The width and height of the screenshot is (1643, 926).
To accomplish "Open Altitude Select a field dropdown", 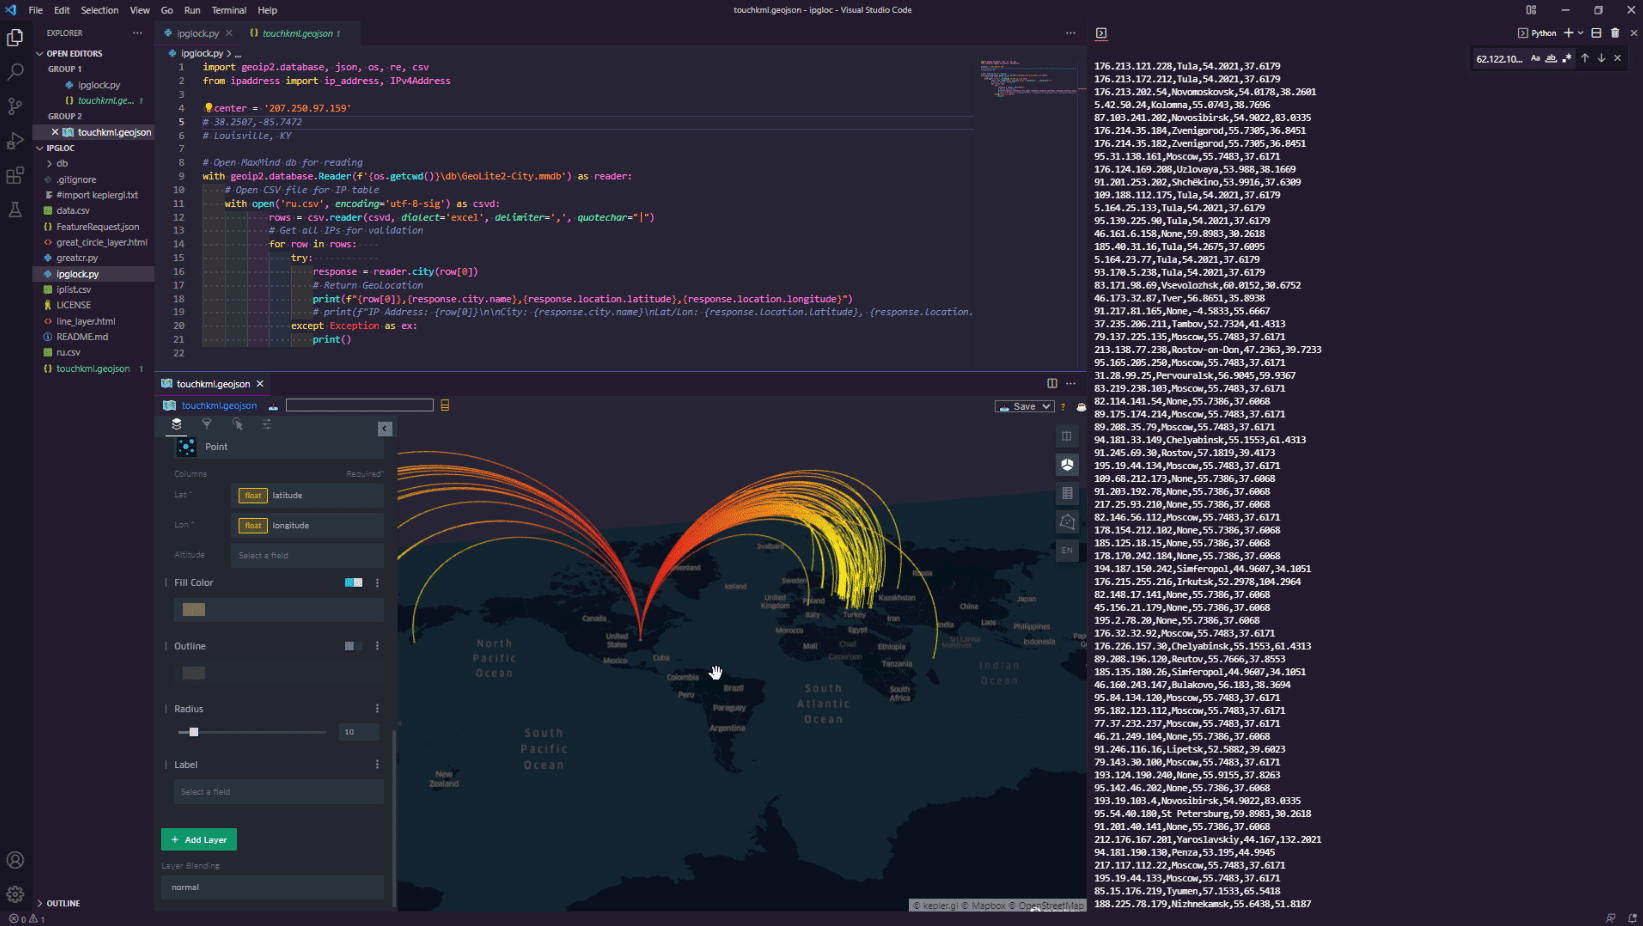I will 307,555.
